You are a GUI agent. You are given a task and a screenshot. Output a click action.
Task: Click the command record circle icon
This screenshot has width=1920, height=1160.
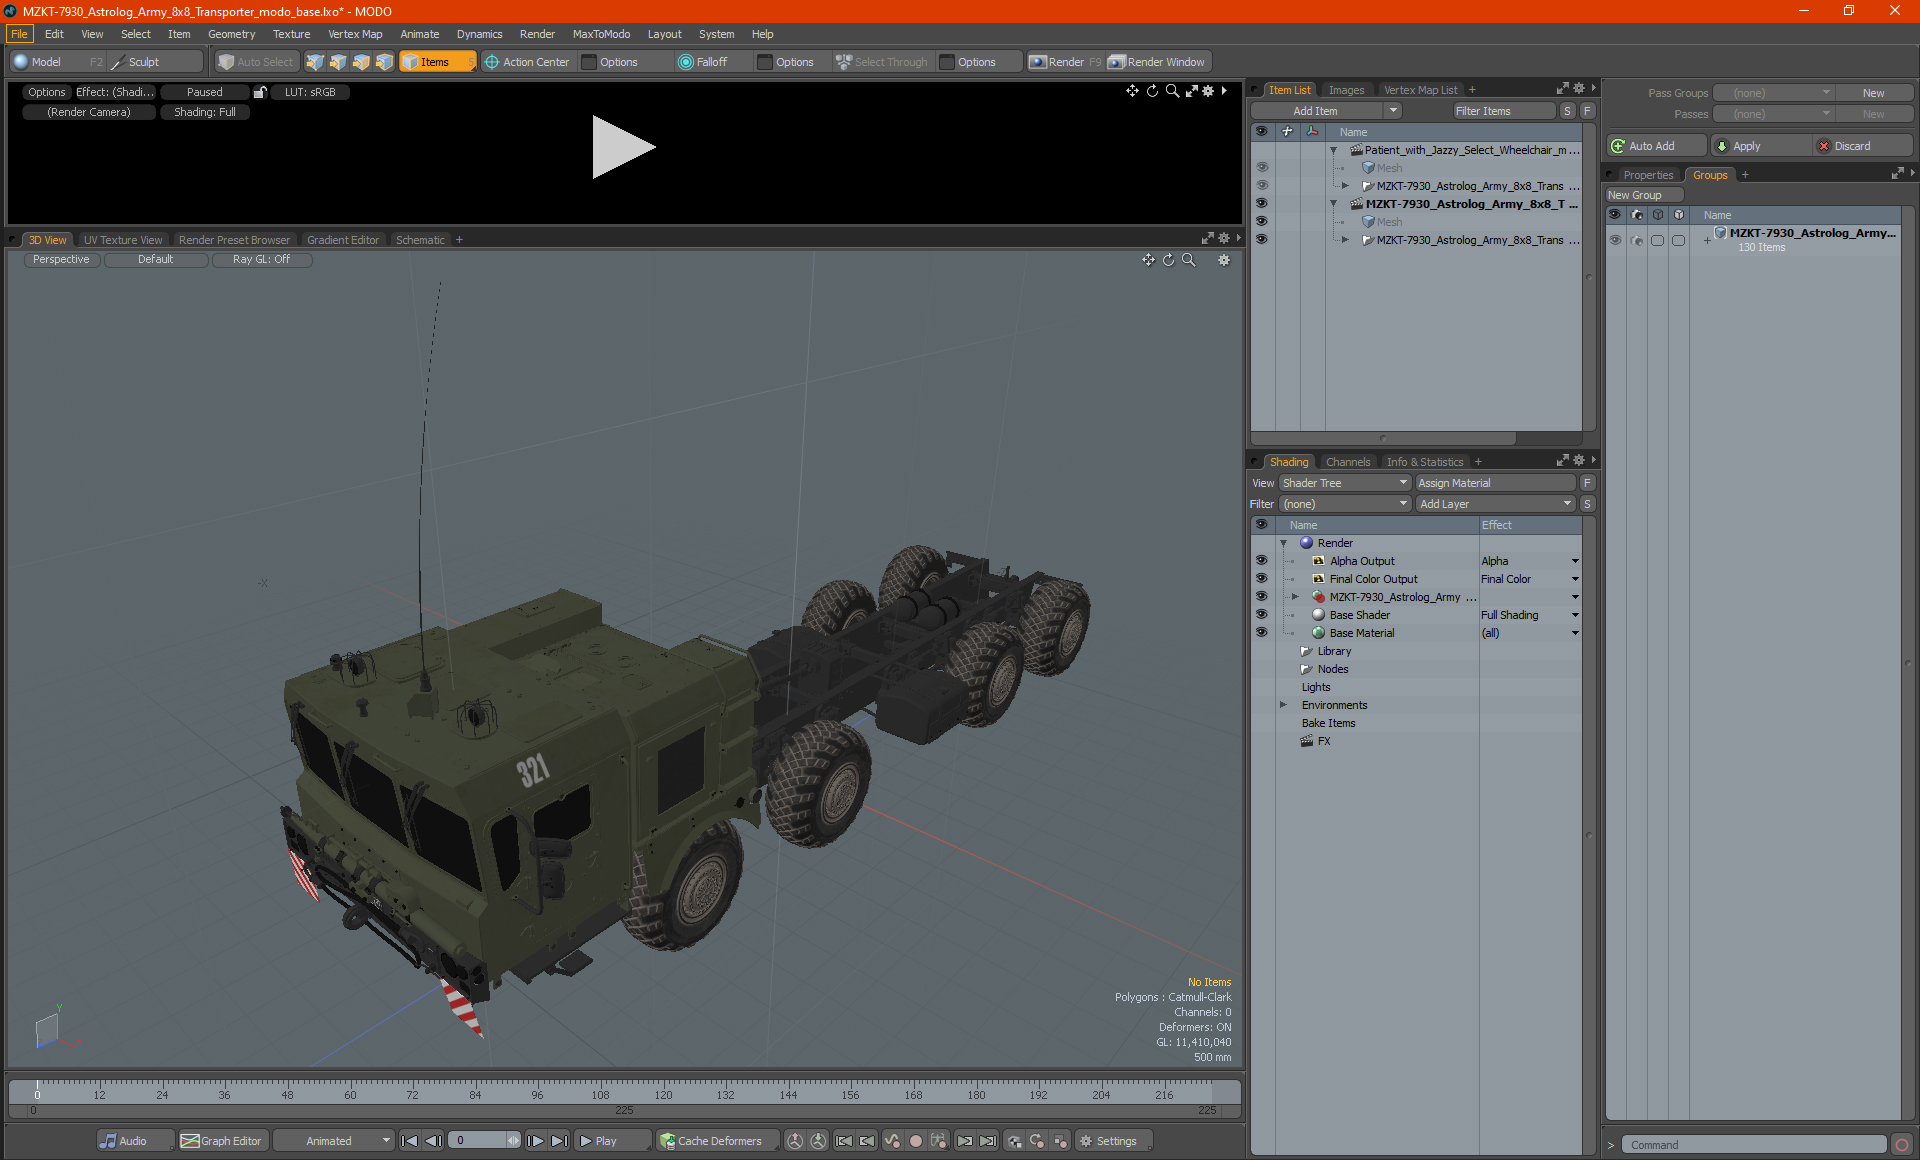click(x=1902, y=1145)
